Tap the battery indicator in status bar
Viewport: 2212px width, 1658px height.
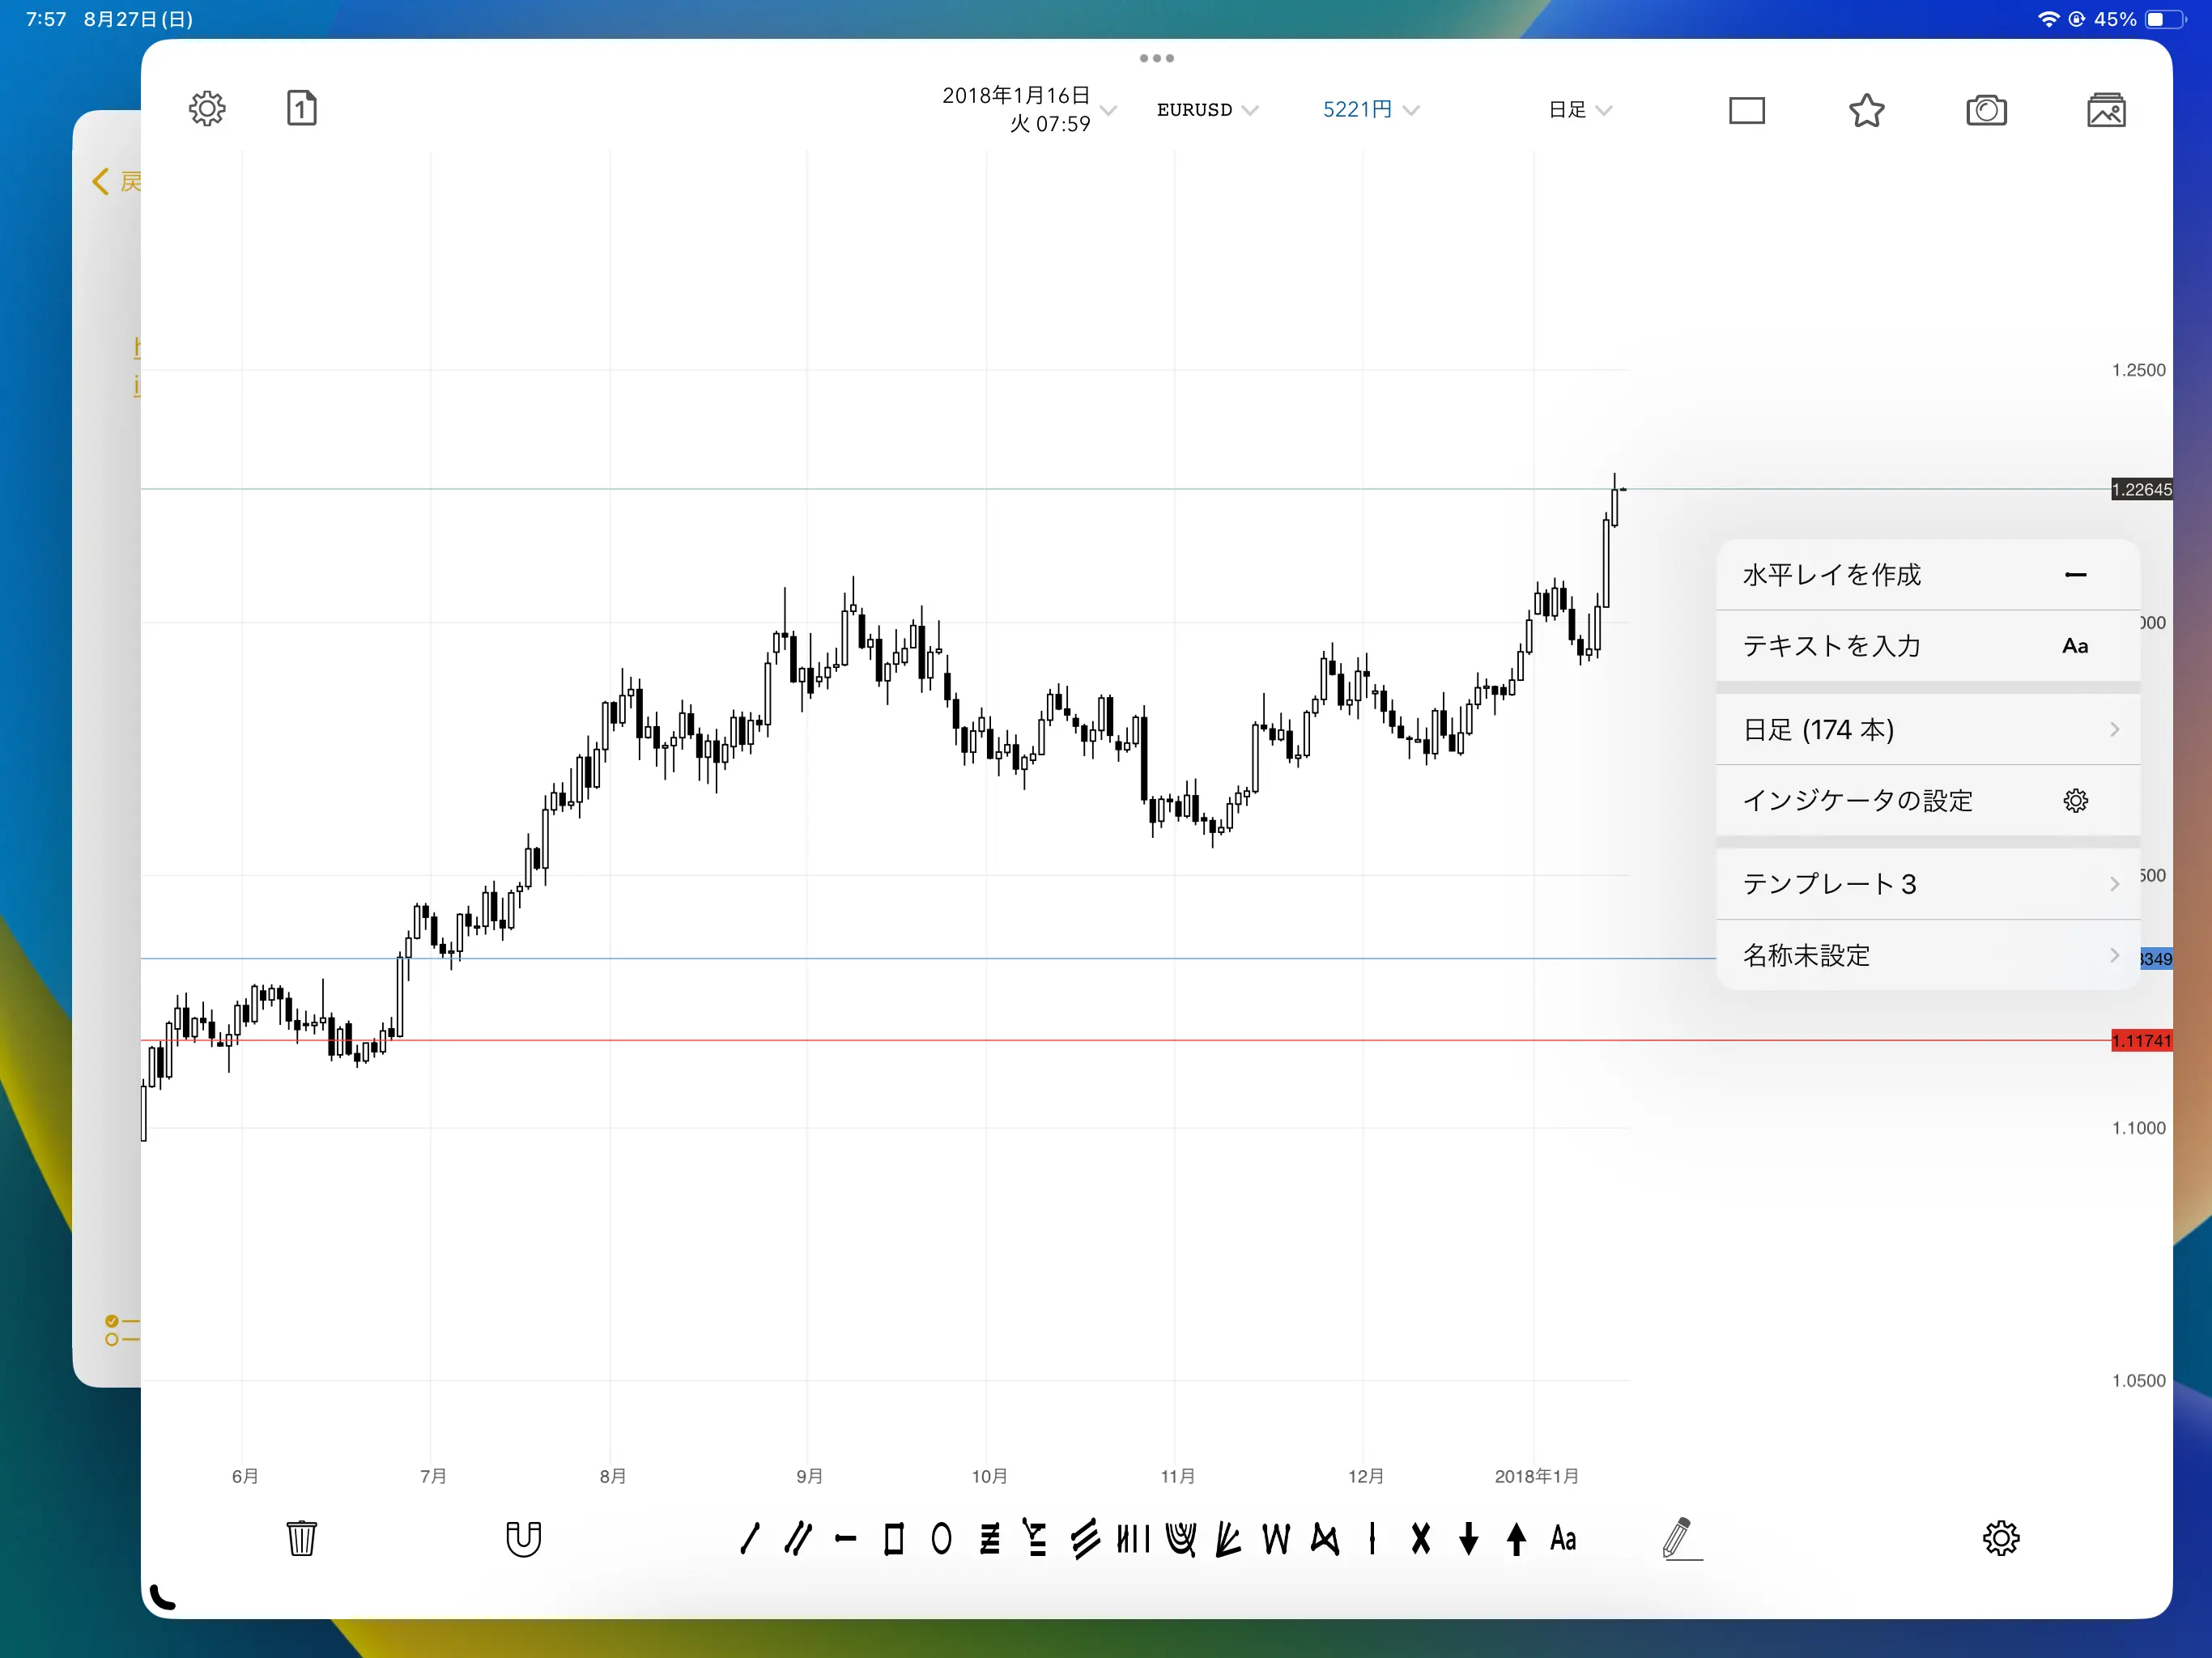(2167, 19)
